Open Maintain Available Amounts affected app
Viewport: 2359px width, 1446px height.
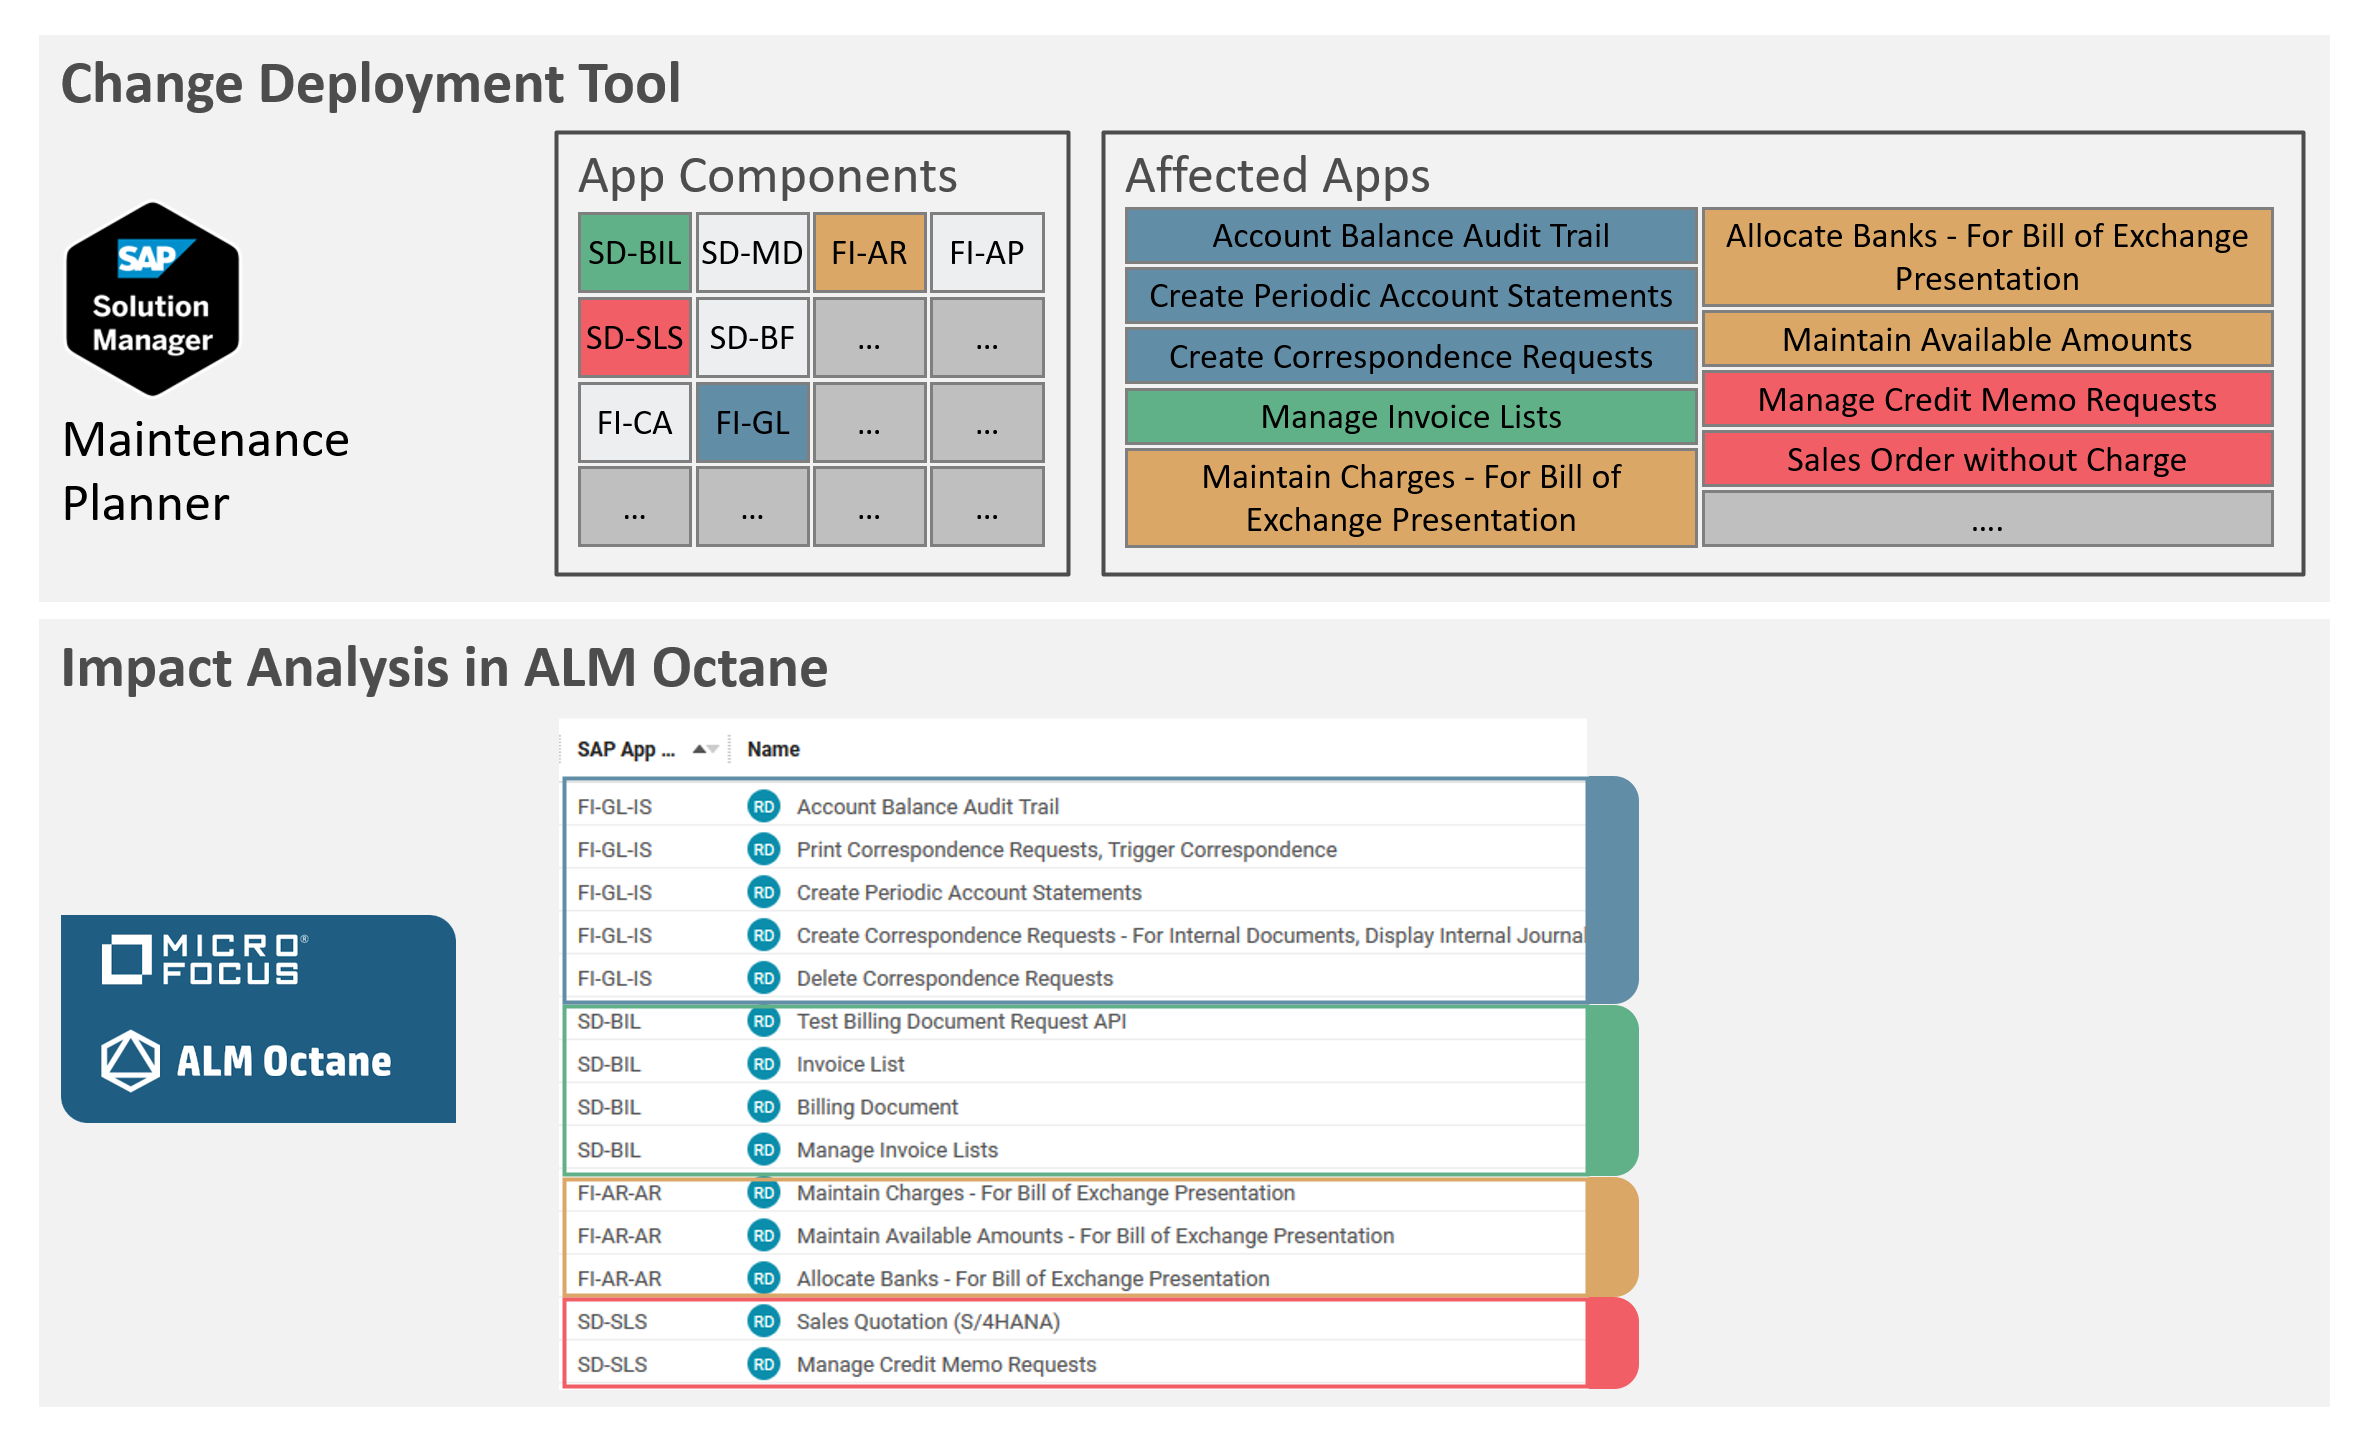[1986, 340]
